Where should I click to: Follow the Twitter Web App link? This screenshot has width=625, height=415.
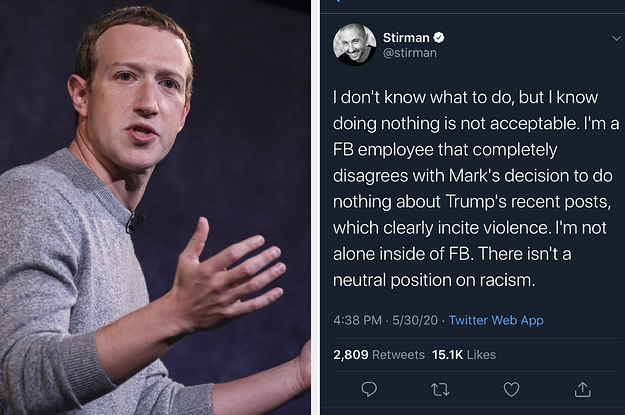pyautogui.click(x=496, y=320)
